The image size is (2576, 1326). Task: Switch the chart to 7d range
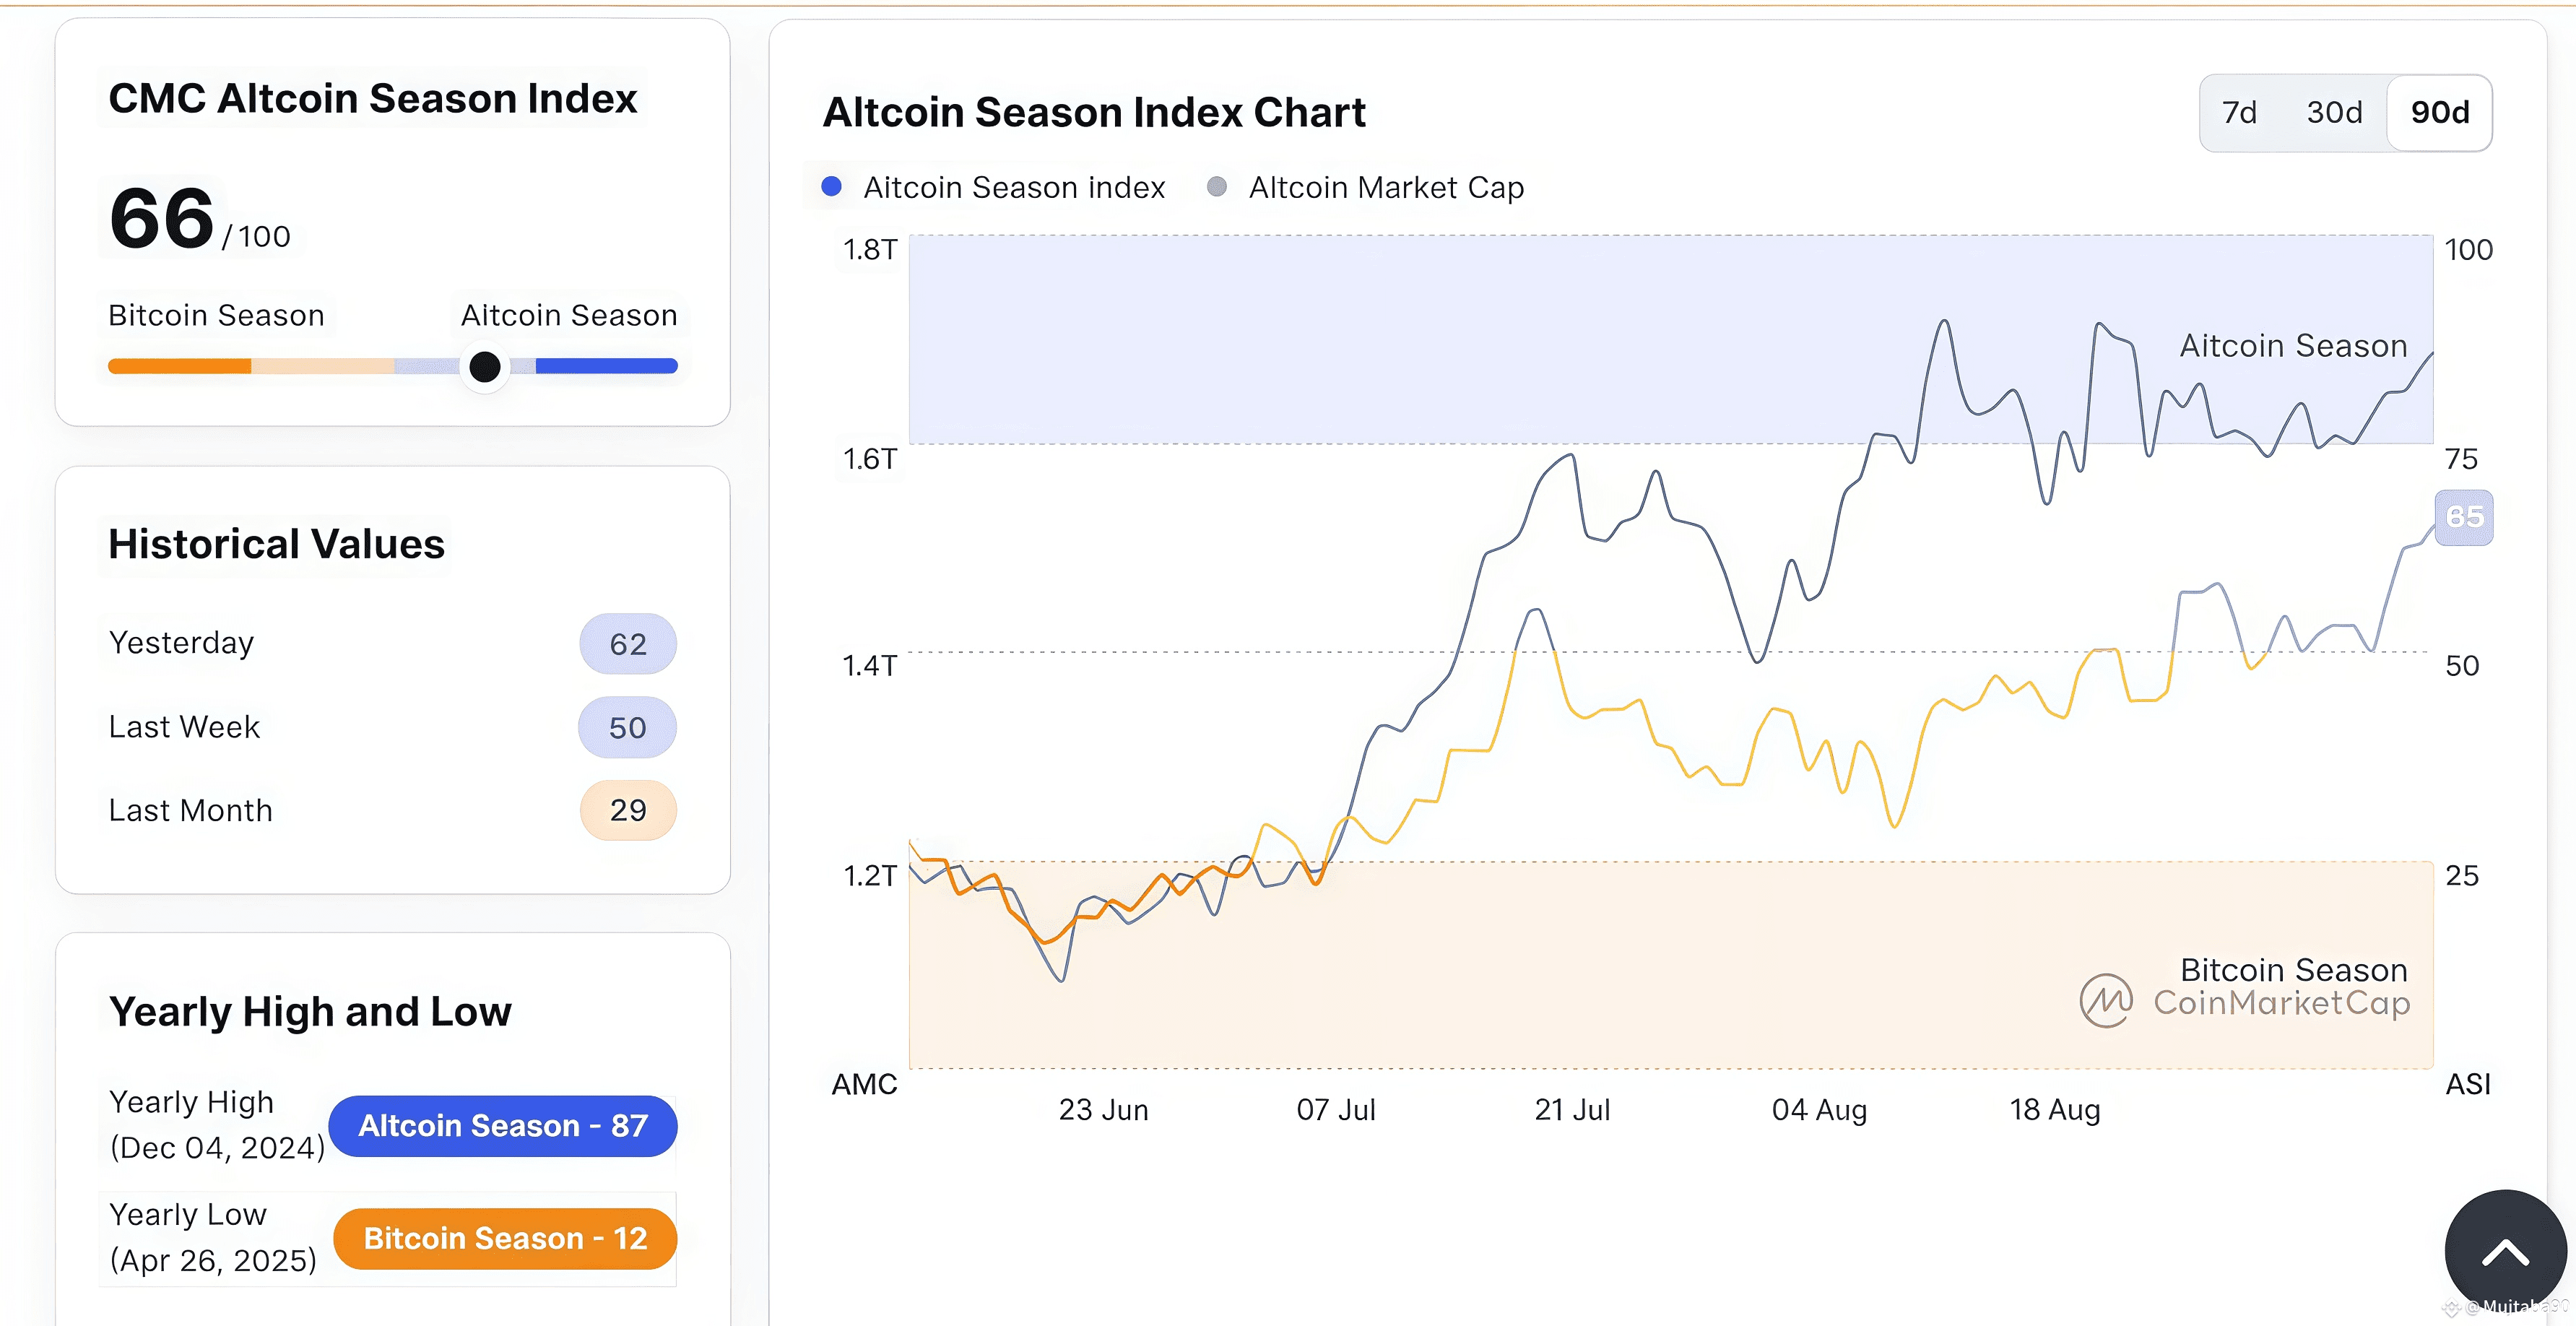click(2239, 113)
